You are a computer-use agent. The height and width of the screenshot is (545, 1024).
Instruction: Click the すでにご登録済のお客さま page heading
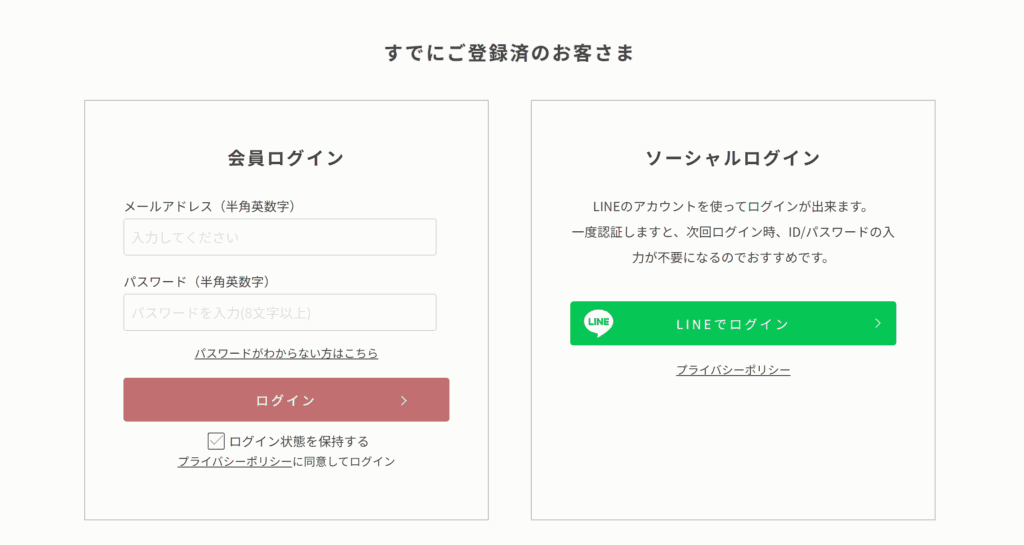coord(509,53)
